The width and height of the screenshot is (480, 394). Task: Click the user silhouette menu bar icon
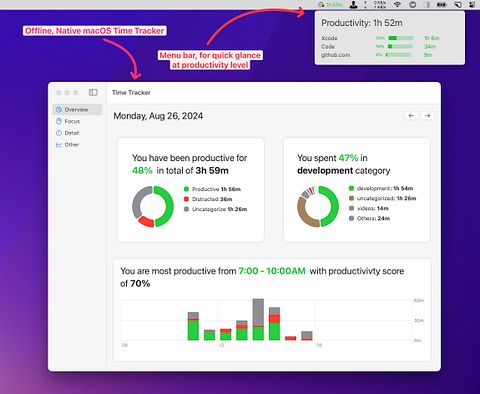pos(354,4)
